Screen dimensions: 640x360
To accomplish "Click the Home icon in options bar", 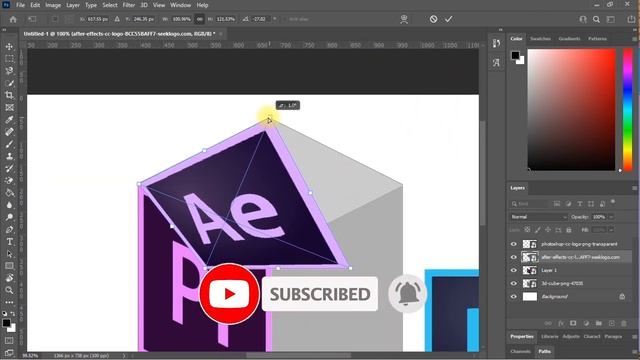I will [x=13, y=19].
